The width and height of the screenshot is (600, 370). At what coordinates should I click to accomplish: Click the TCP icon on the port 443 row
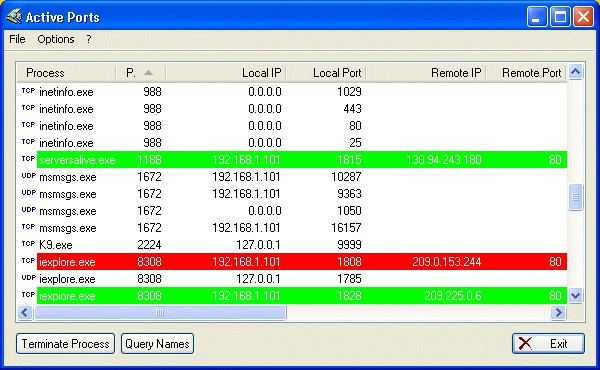[28, 108]
